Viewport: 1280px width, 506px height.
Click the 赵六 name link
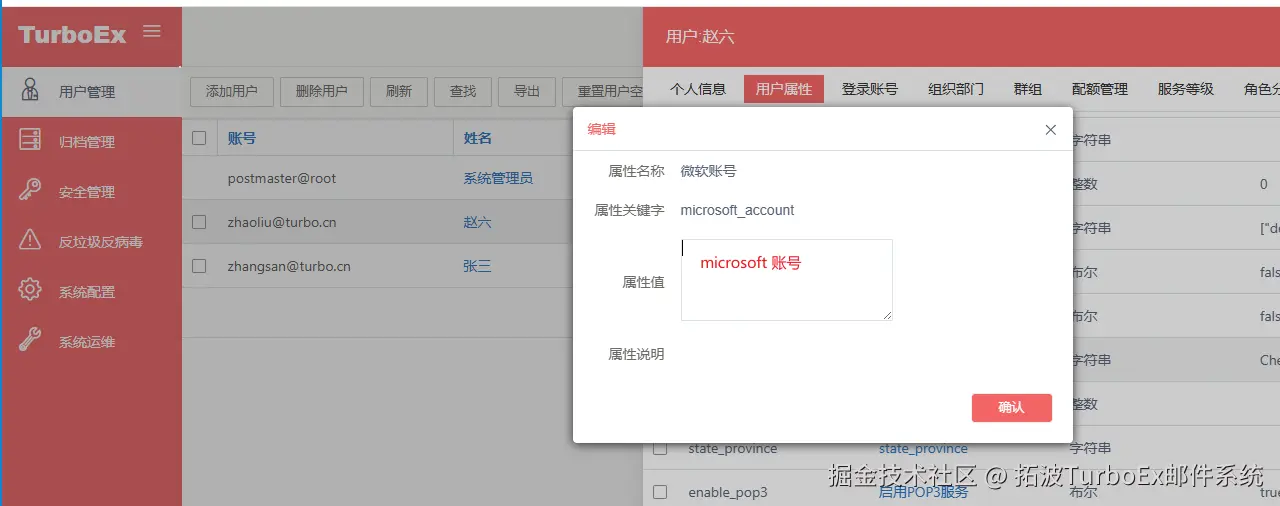coord(477,222)
